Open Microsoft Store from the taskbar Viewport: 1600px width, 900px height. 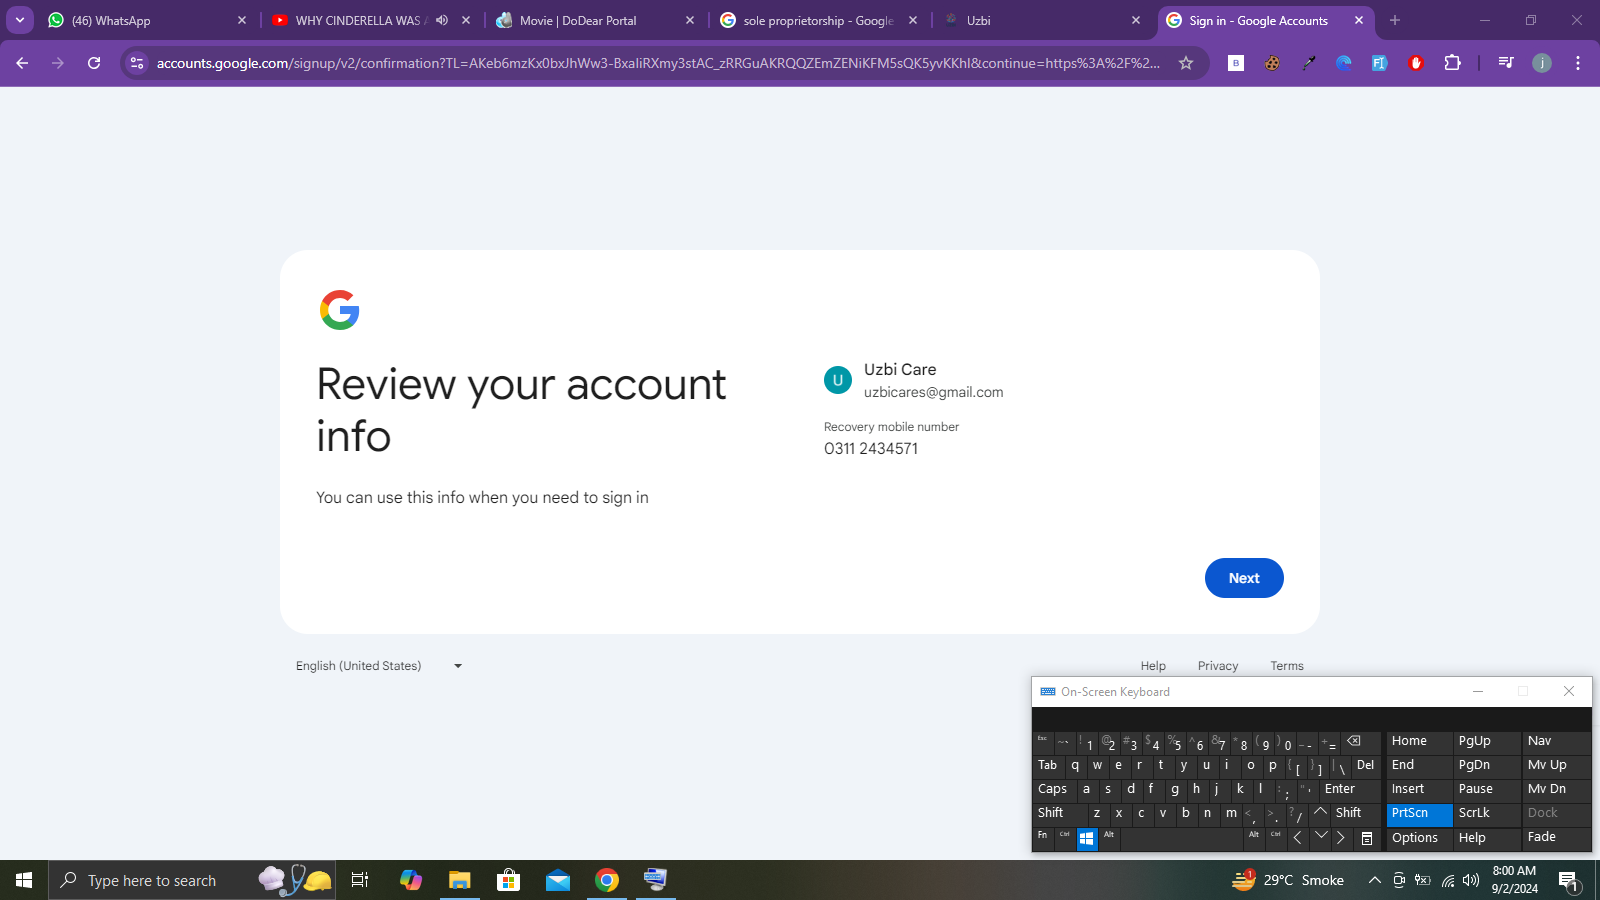(x=508, y=880)
